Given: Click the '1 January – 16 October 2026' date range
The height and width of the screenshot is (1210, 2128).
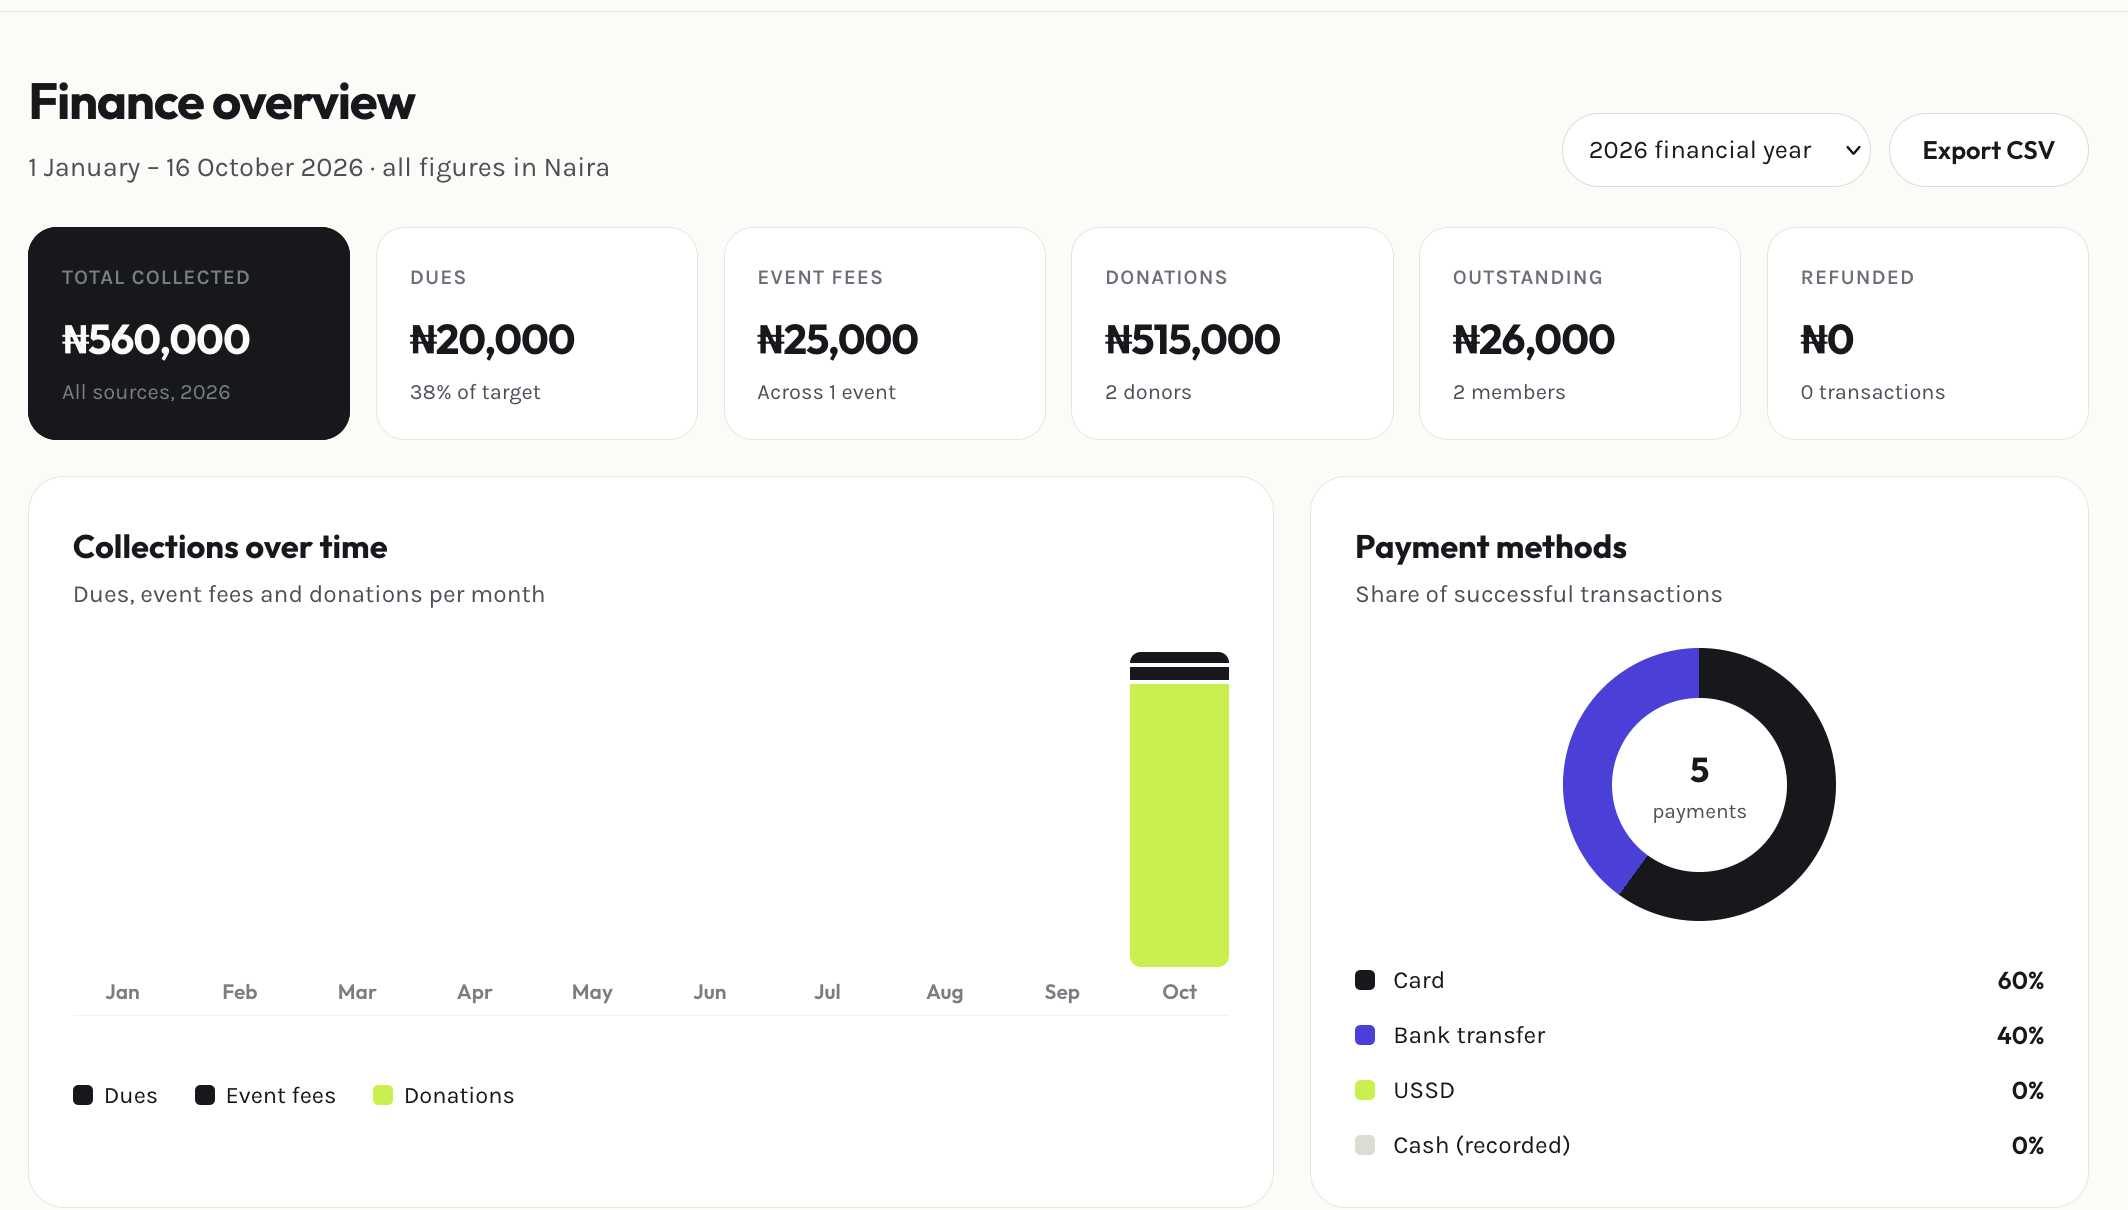Looking at the screenshot, I should [195, 167].
